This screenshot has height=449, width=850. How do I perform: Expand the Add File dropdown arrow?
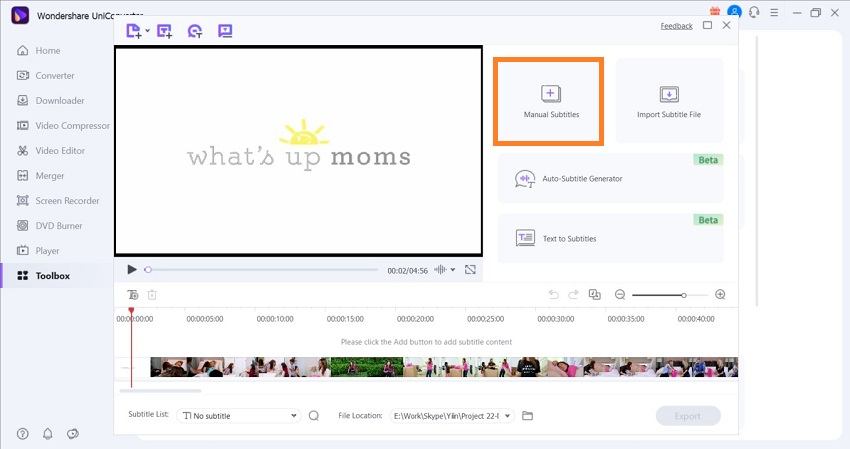(x=147, y=31)
